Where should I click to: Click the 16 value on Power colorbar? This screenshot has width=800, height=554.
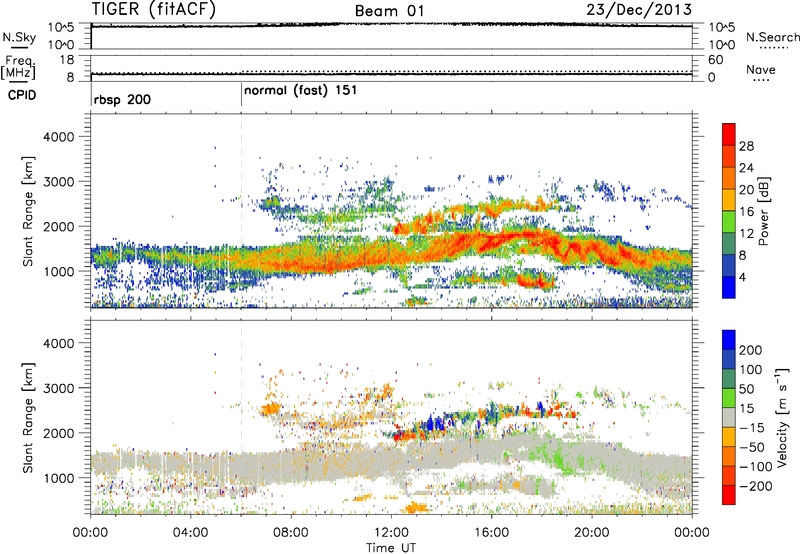746,212
